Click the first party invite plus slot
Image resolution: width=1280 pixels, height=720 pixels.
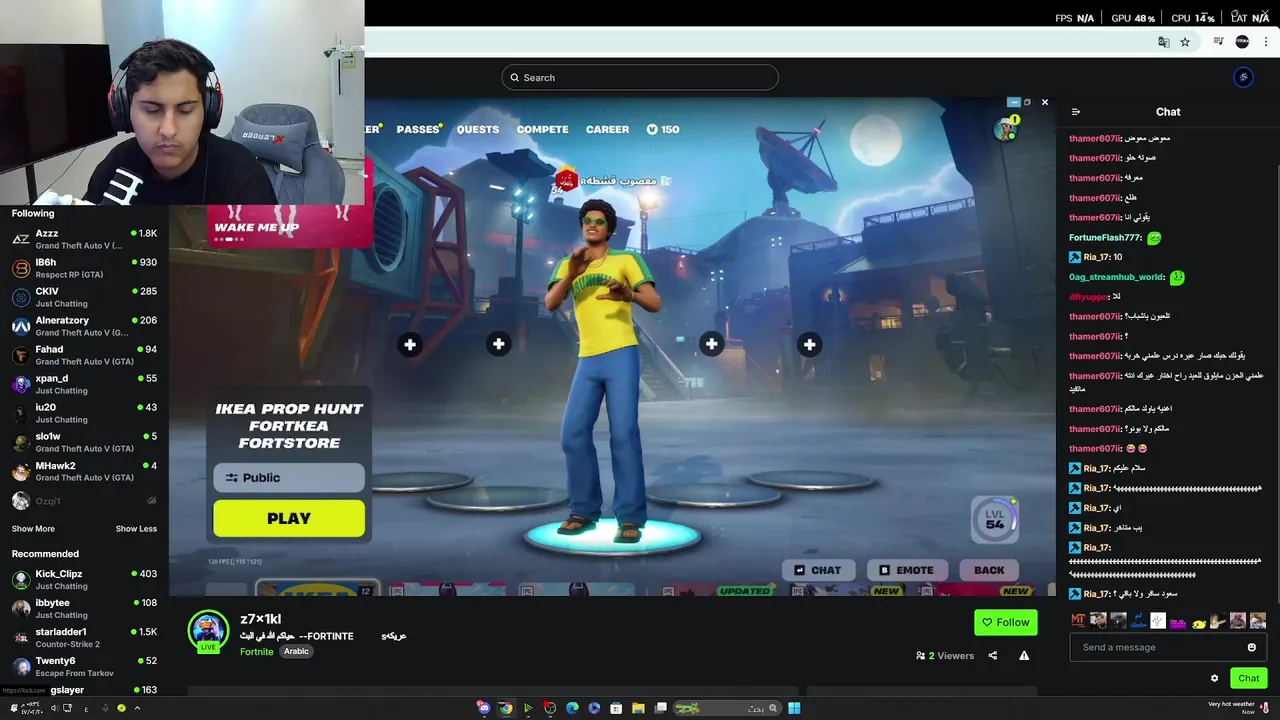(x=410, y=345)
